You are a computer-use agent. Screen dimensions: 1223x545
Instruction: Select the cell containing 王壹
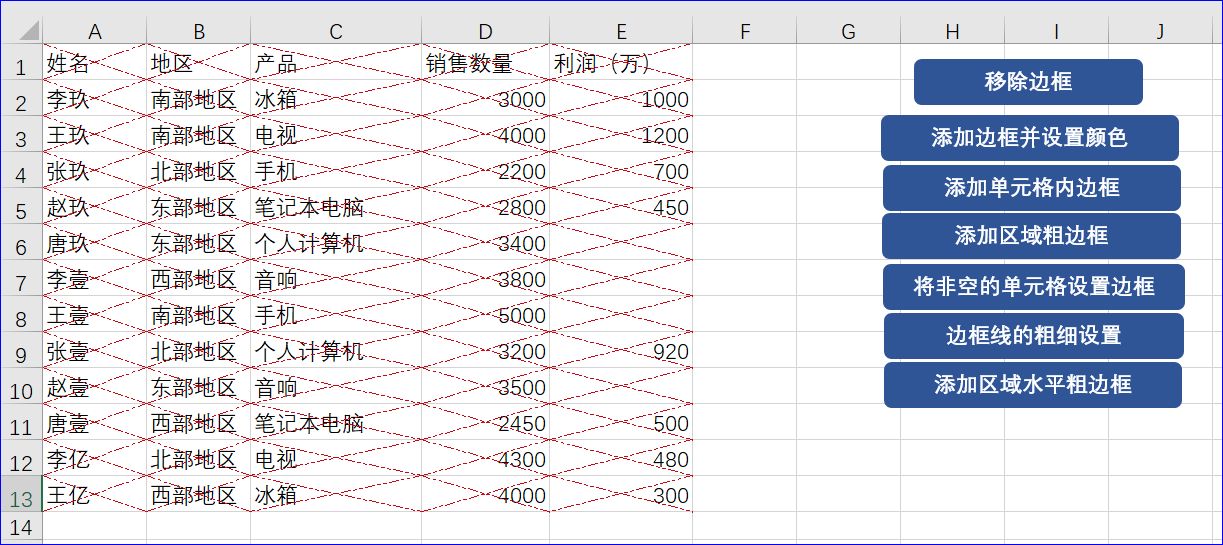[x=95, y=315]
